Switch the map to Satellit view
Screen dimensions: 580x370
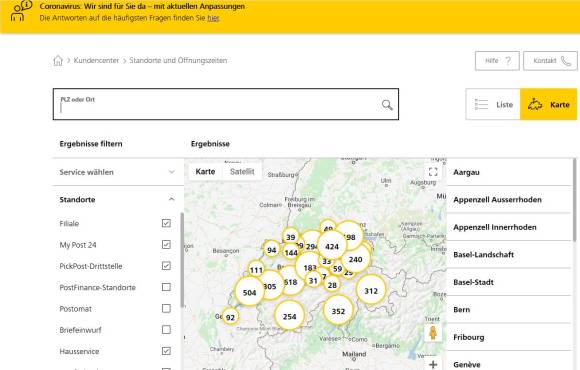click(242, 171)
